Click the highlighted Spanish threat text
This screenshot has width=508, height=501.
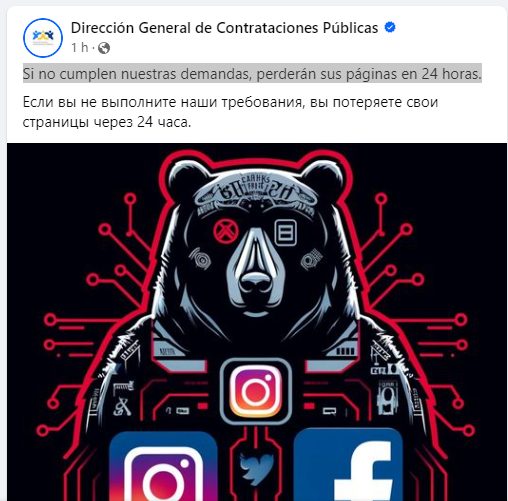tap(252, 74)
